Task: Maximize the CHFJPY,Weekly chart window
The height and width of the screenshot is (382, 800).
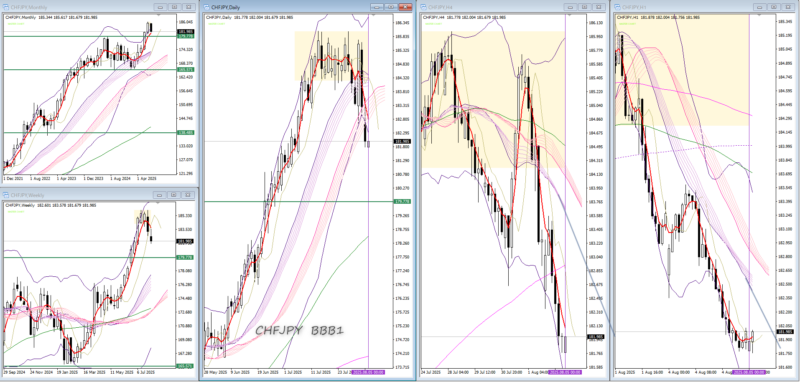Action: pyautogui.click(x=174, y=195)
